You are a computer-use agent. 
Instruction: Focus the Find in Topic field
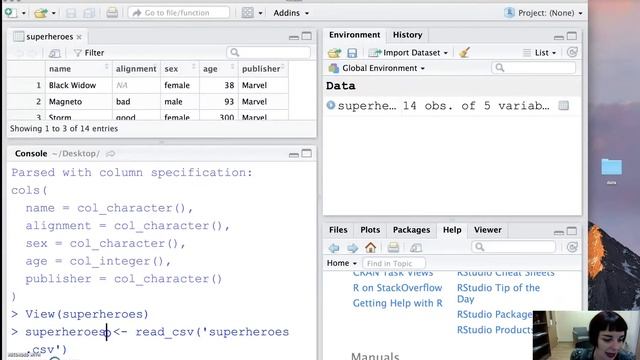(393, 263)
